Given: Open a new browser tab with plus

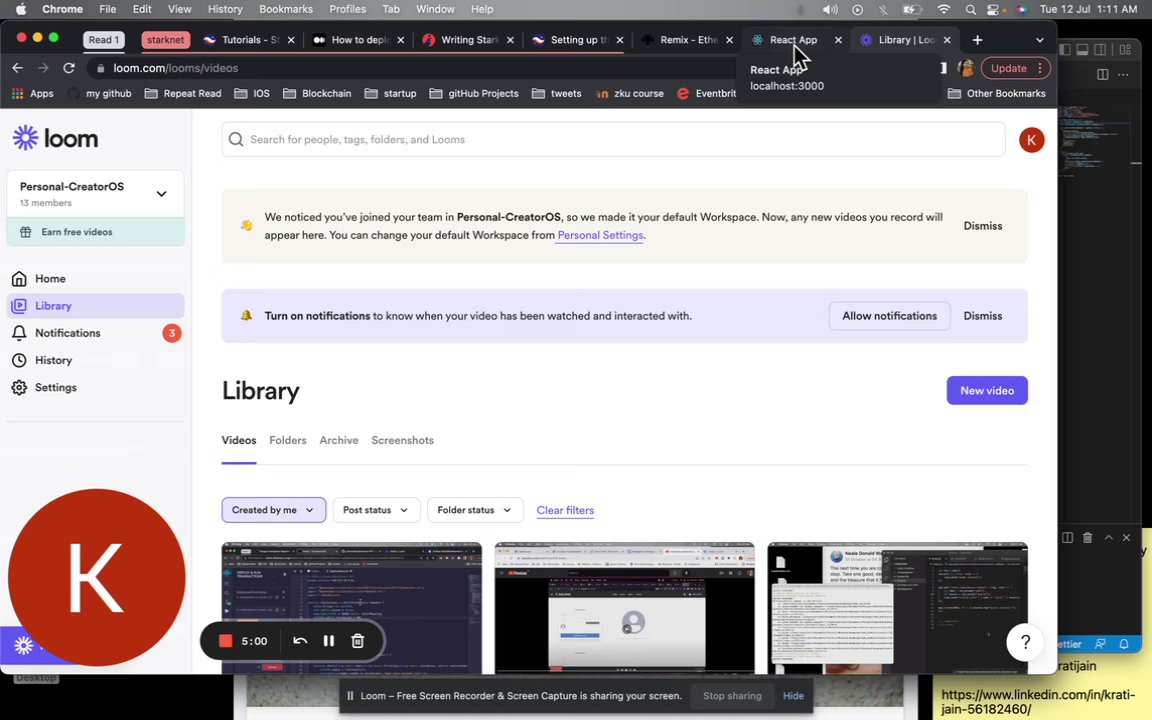Looking at the screenshot, I should [x=977, y=40].
